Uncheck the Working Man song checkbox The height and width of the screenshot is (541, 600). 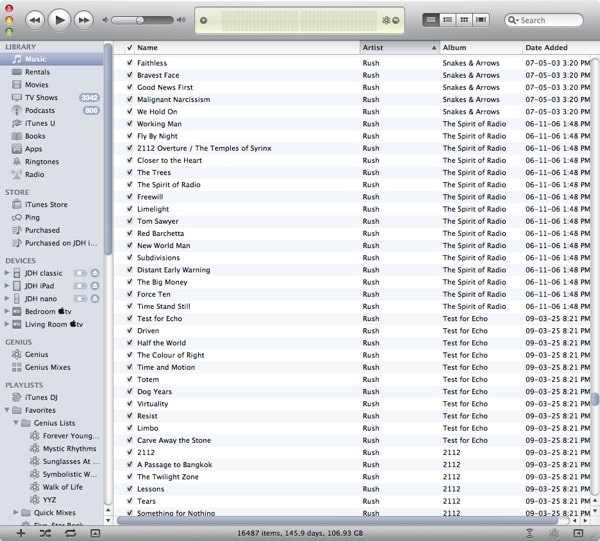pos(130,123)
